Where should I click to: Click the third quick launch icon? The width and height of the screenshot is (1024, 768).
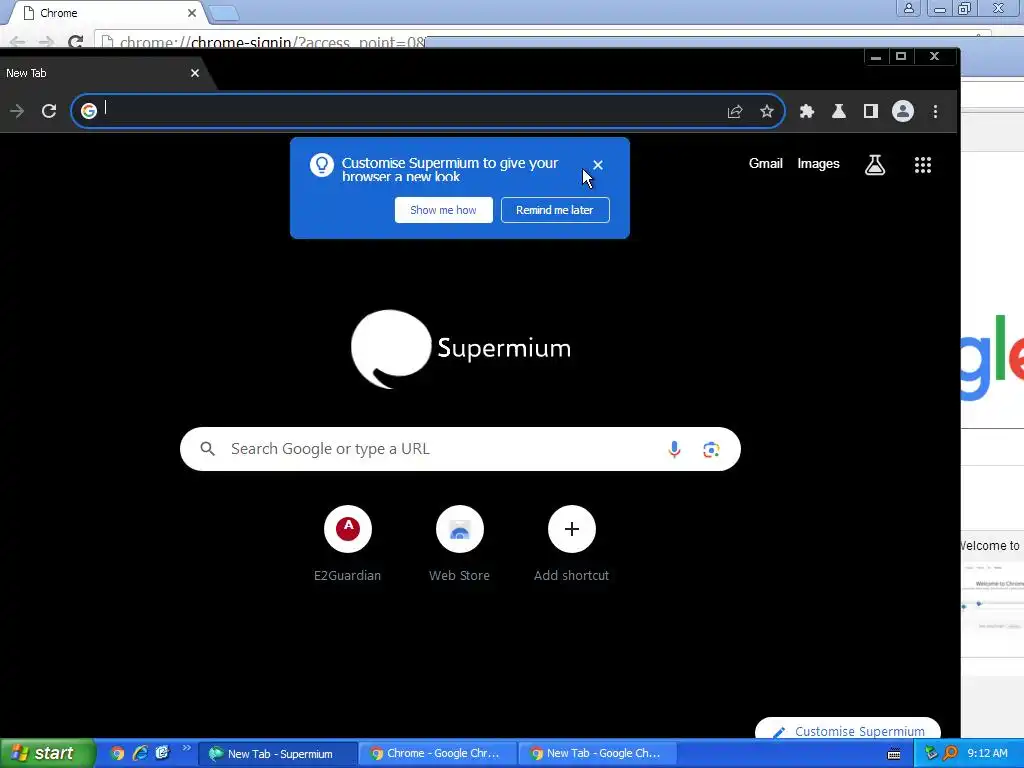tap(162, 754)
